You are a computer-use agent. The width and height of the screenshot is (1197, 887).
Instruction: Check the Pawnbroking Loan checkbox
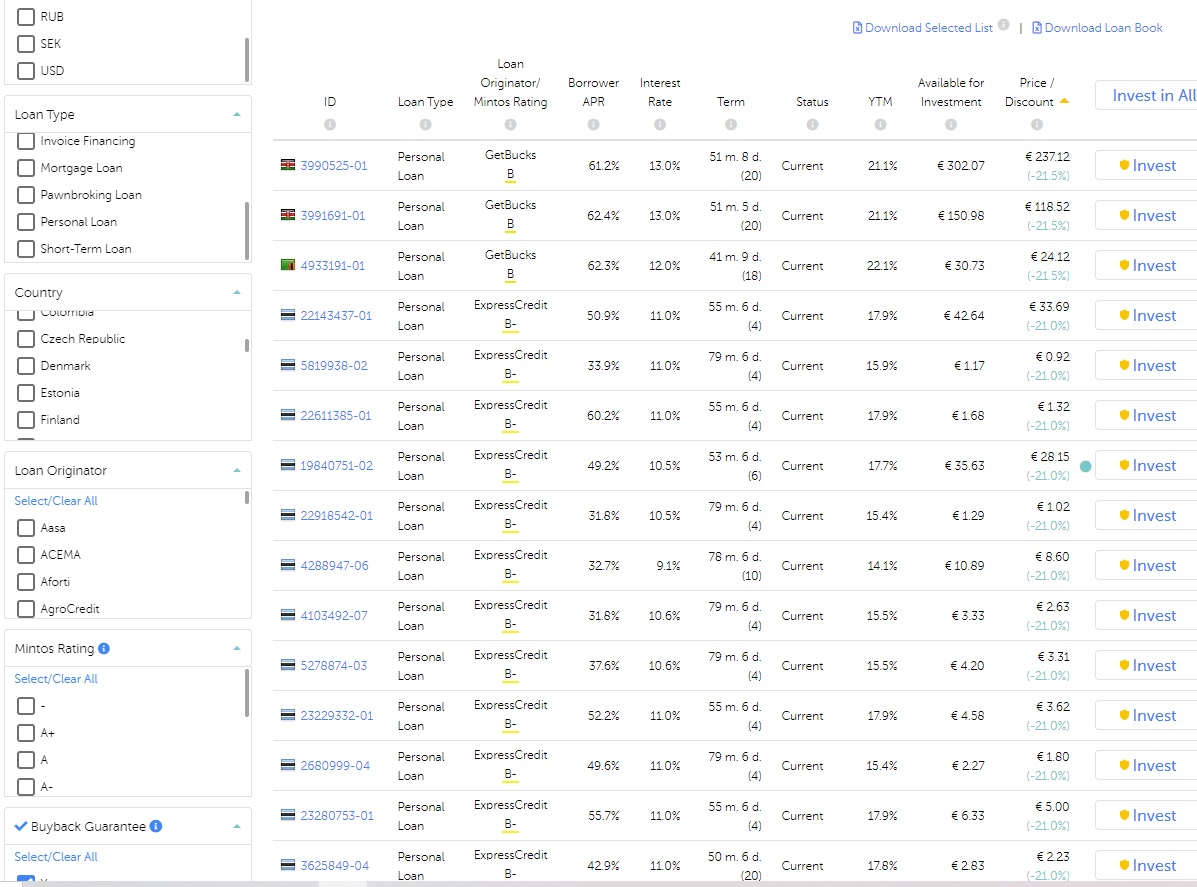pyautogui.click(x=26, y=195)
